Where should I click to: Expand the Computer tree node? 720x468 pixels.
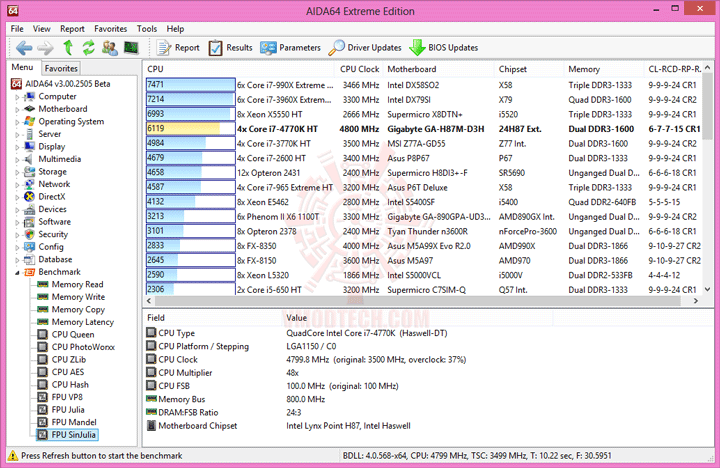click(x=17, y=97)
